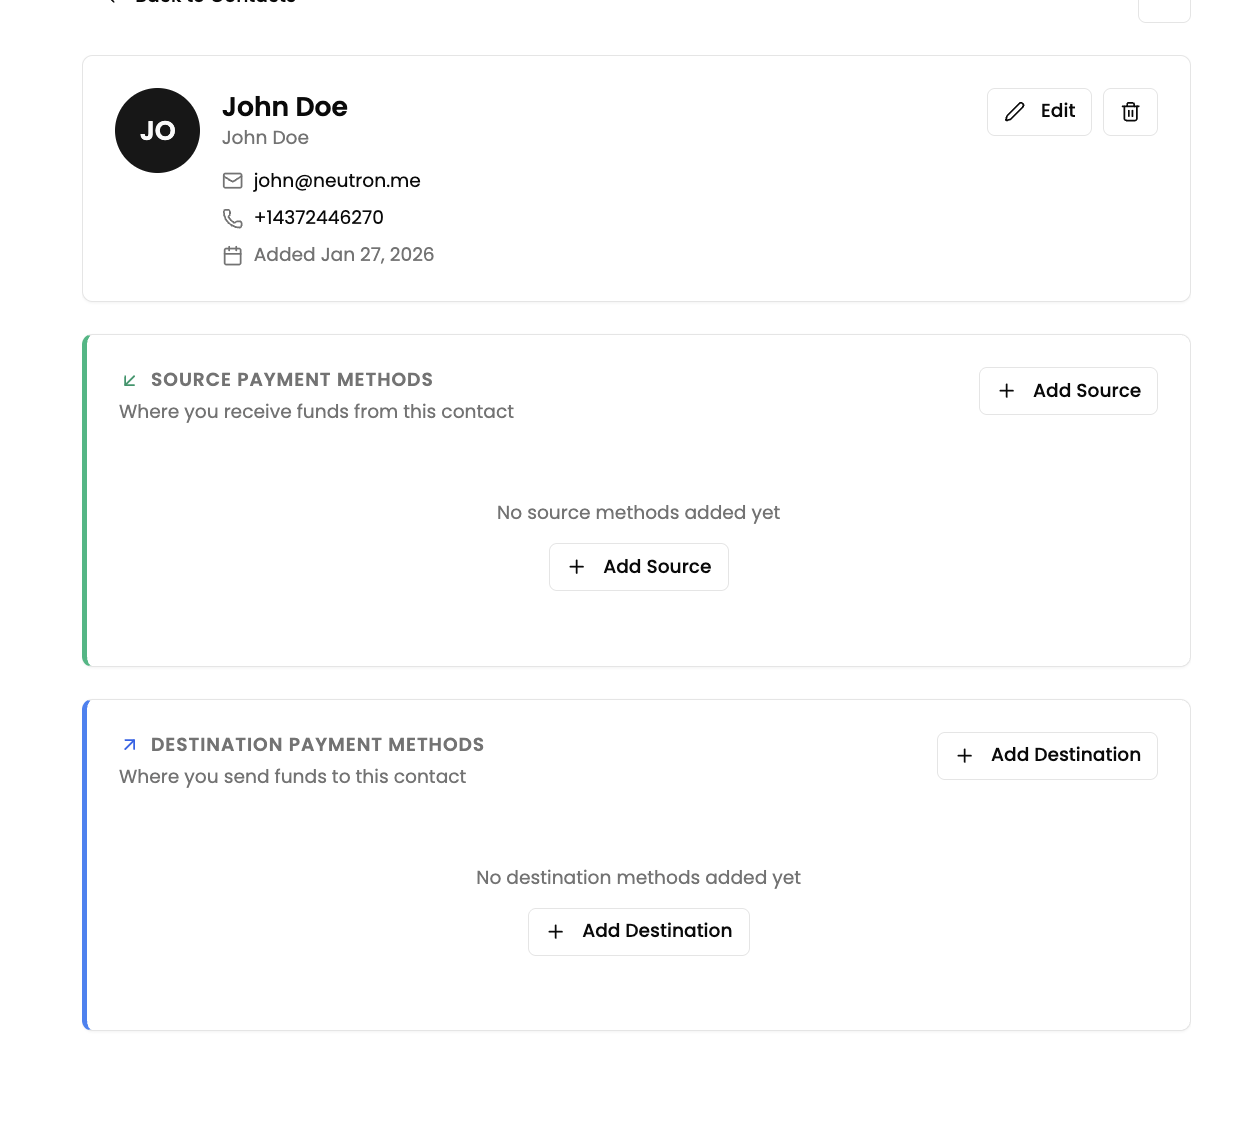Click the Destination Payment Methods heading

pyautogui.click(x=317, y=745)
